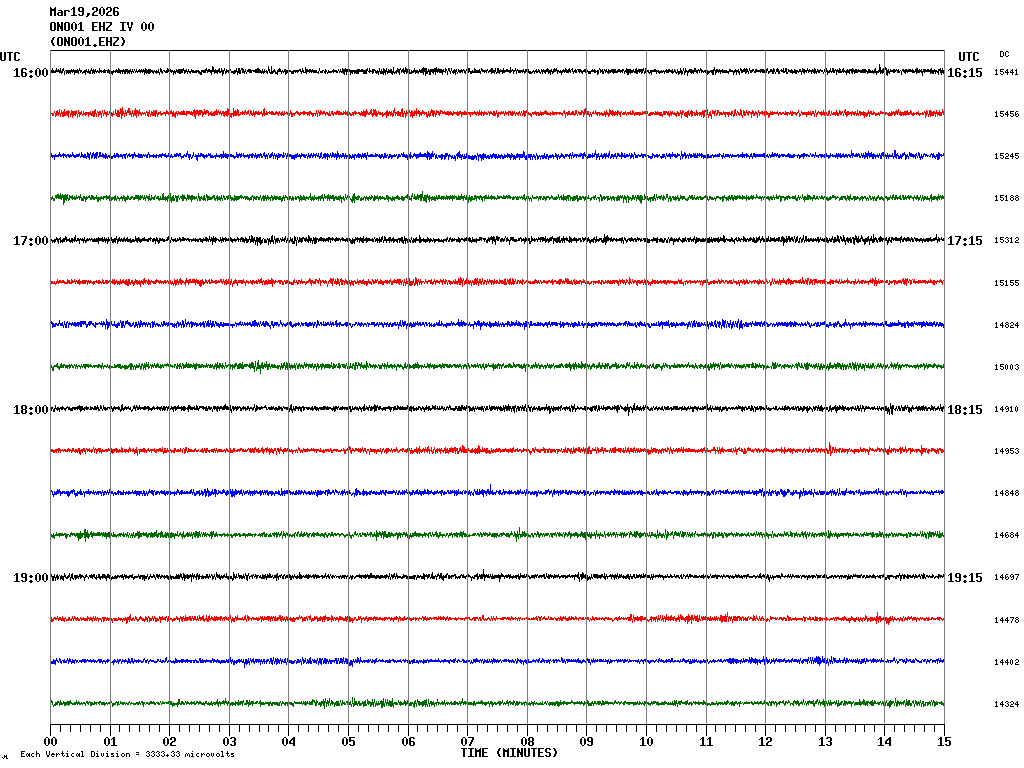Select the ONO01 EHZ IV 00 station title
The image size is (1024, 768).
coord(102,27)
